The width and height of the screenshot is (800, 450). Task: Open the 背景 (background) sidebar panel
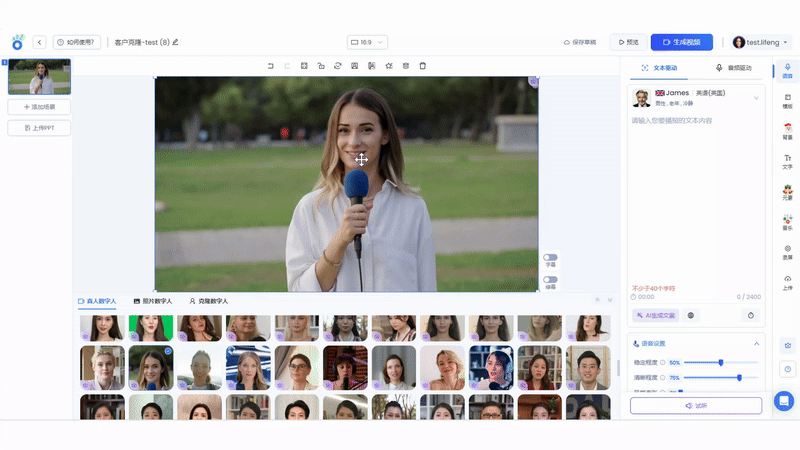tap(787, 129)
